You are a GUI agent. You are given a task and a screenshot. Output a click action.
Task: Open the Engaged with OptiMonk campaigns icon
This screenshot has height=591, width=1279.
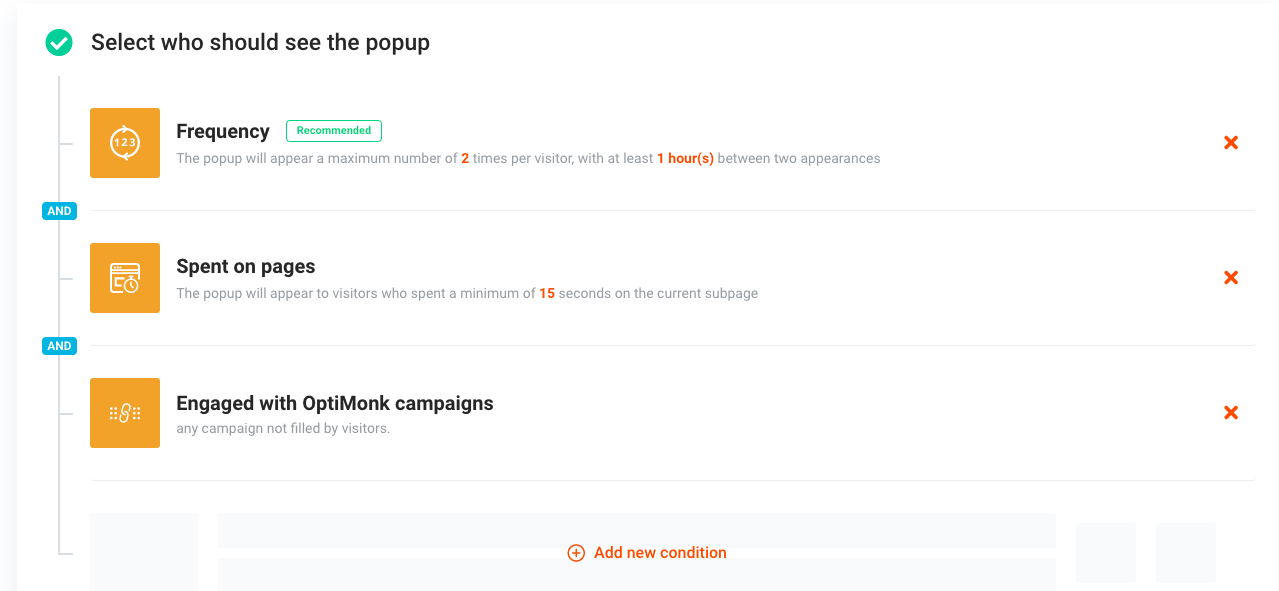point(124,412)
